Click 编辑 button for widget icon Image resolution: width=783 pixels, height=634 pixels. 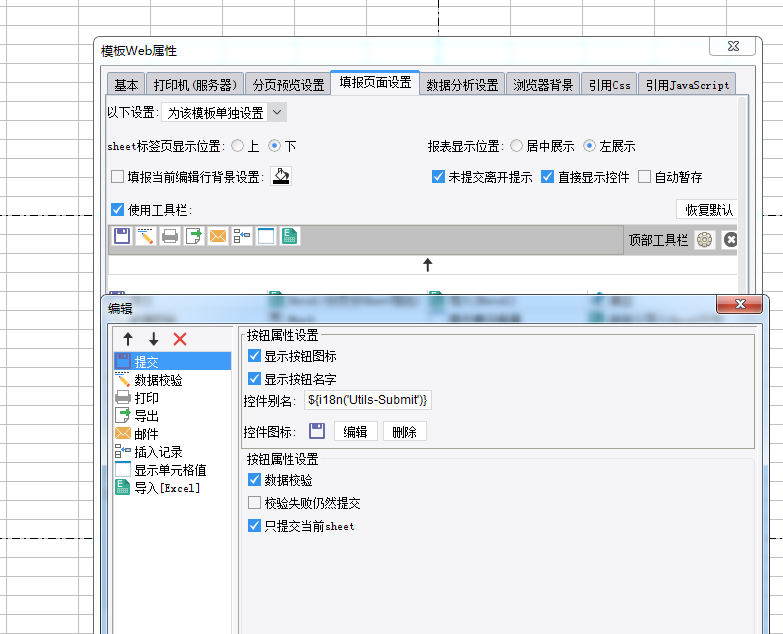(x=355, y=431)
